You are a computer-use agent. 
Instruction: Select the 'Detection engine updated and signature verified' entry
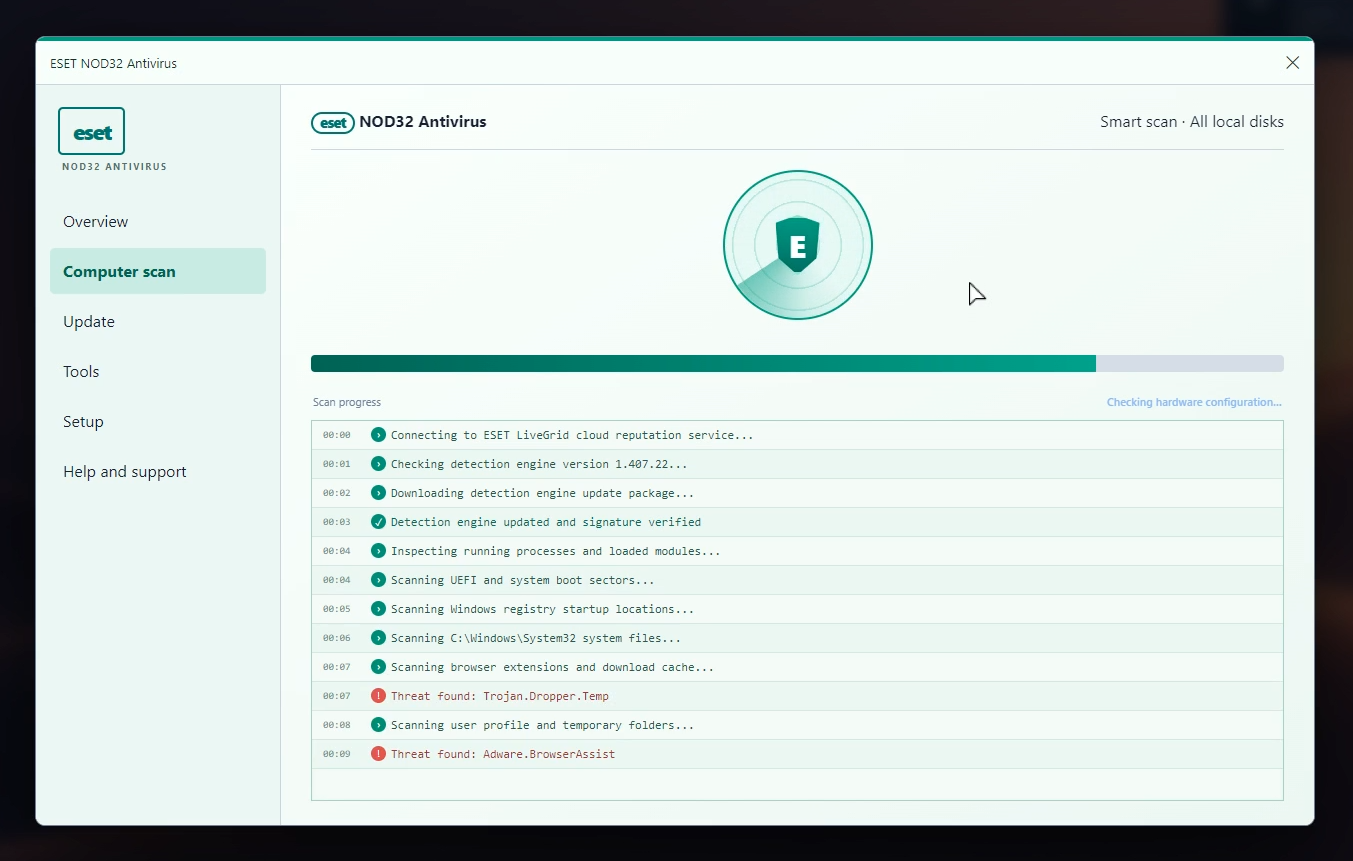coord(797,522)
